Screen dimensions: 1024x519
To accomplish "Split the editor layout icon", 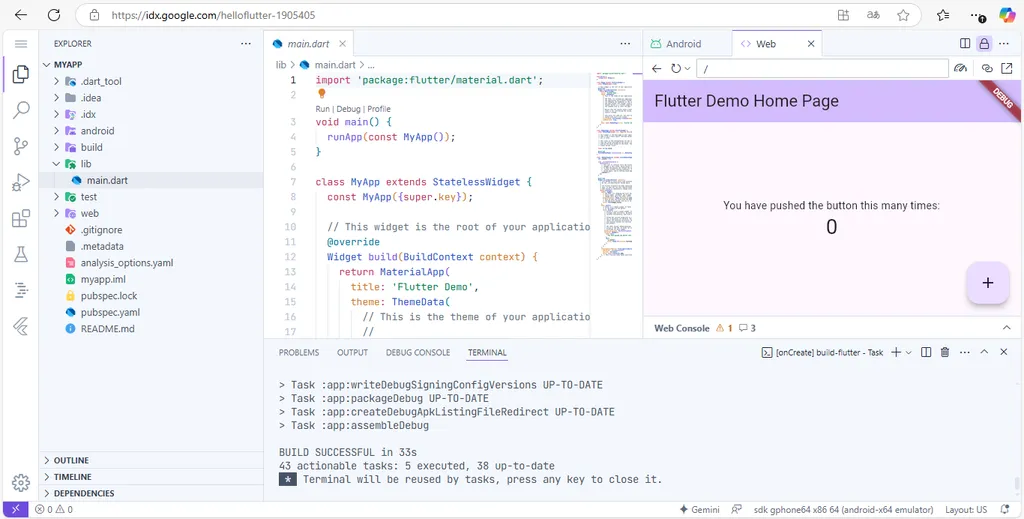I will (x=965, y=44).
